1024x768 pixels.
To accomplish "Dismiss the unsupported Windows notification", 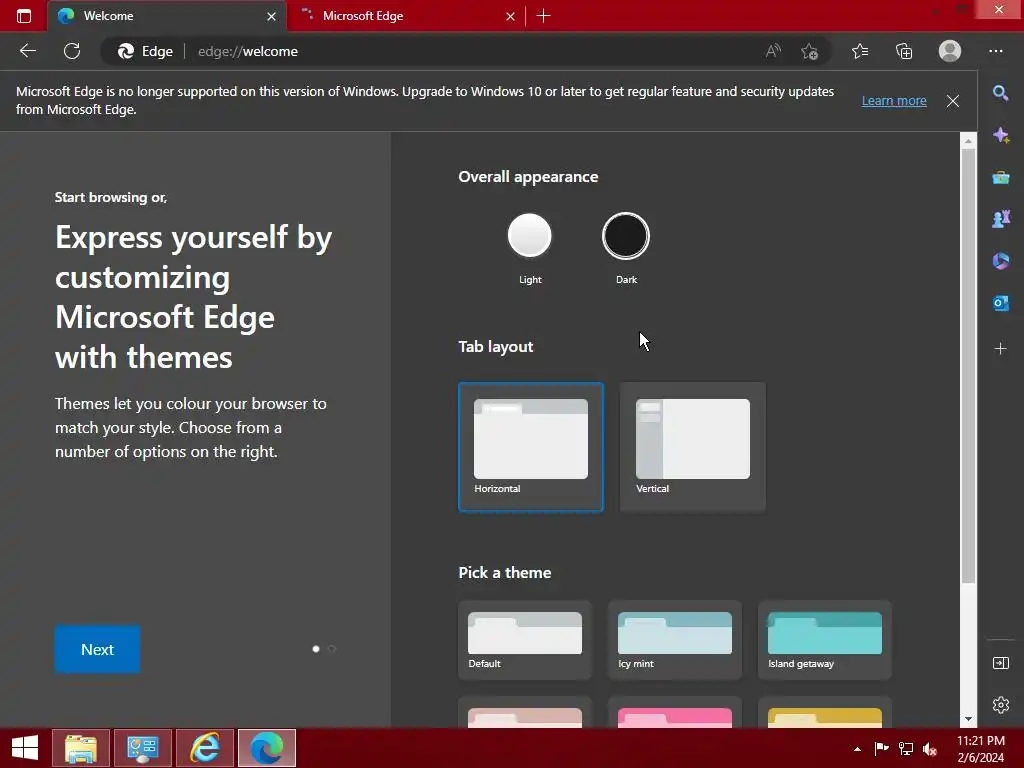I will [953, 101].
